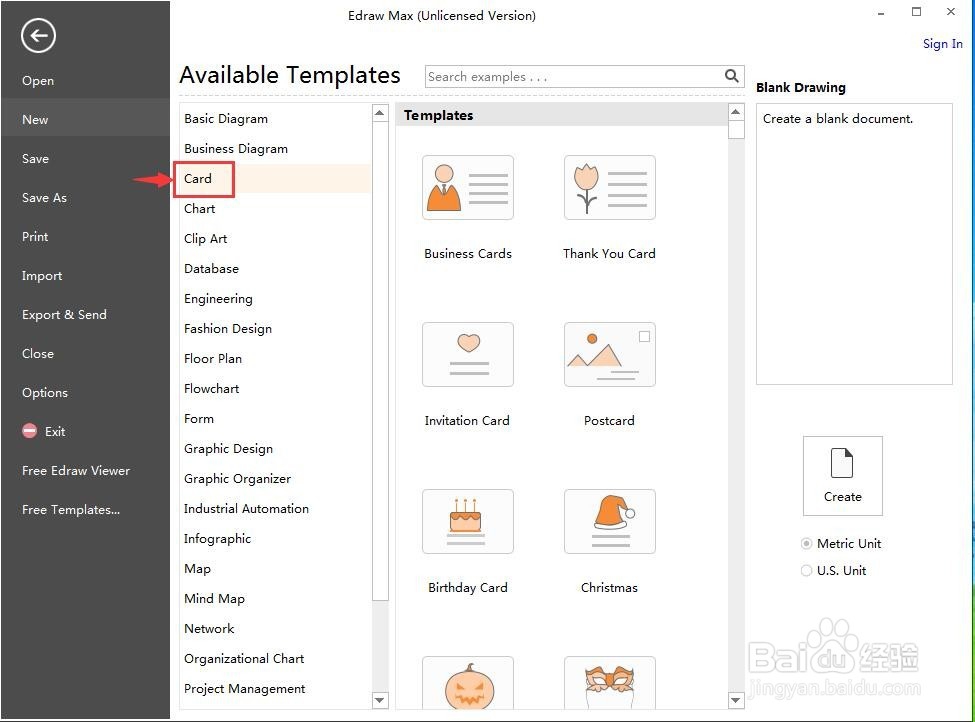Select the Graphic Organizer category
This screenshot has height=722, width=975.
tap(238, 478)
